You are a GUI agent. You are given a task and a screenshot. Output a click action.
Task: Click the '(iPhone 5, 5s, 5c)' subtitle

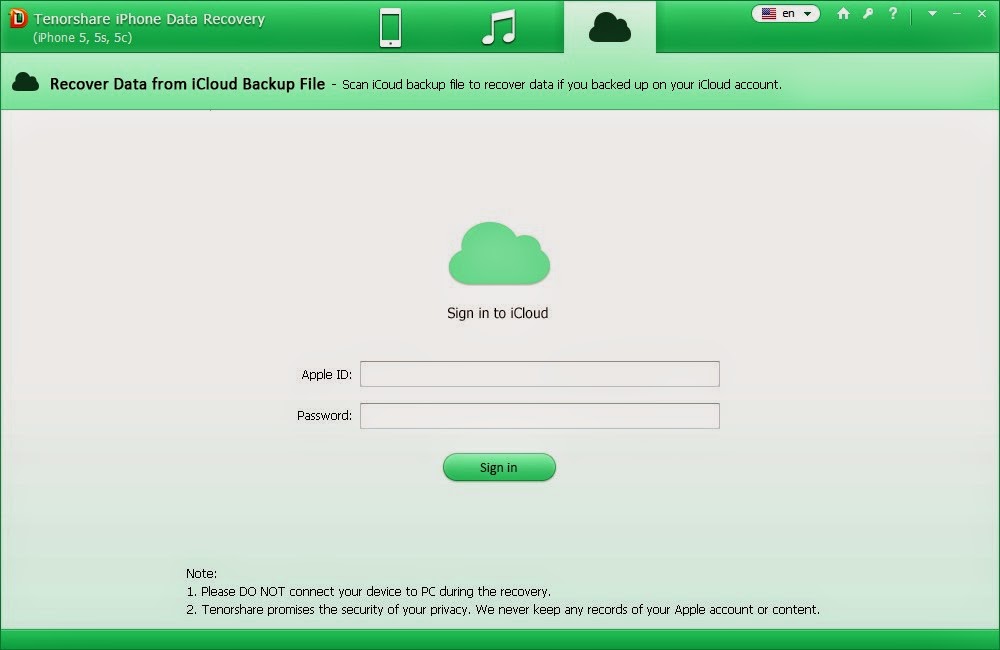click(x=83, y=38)
